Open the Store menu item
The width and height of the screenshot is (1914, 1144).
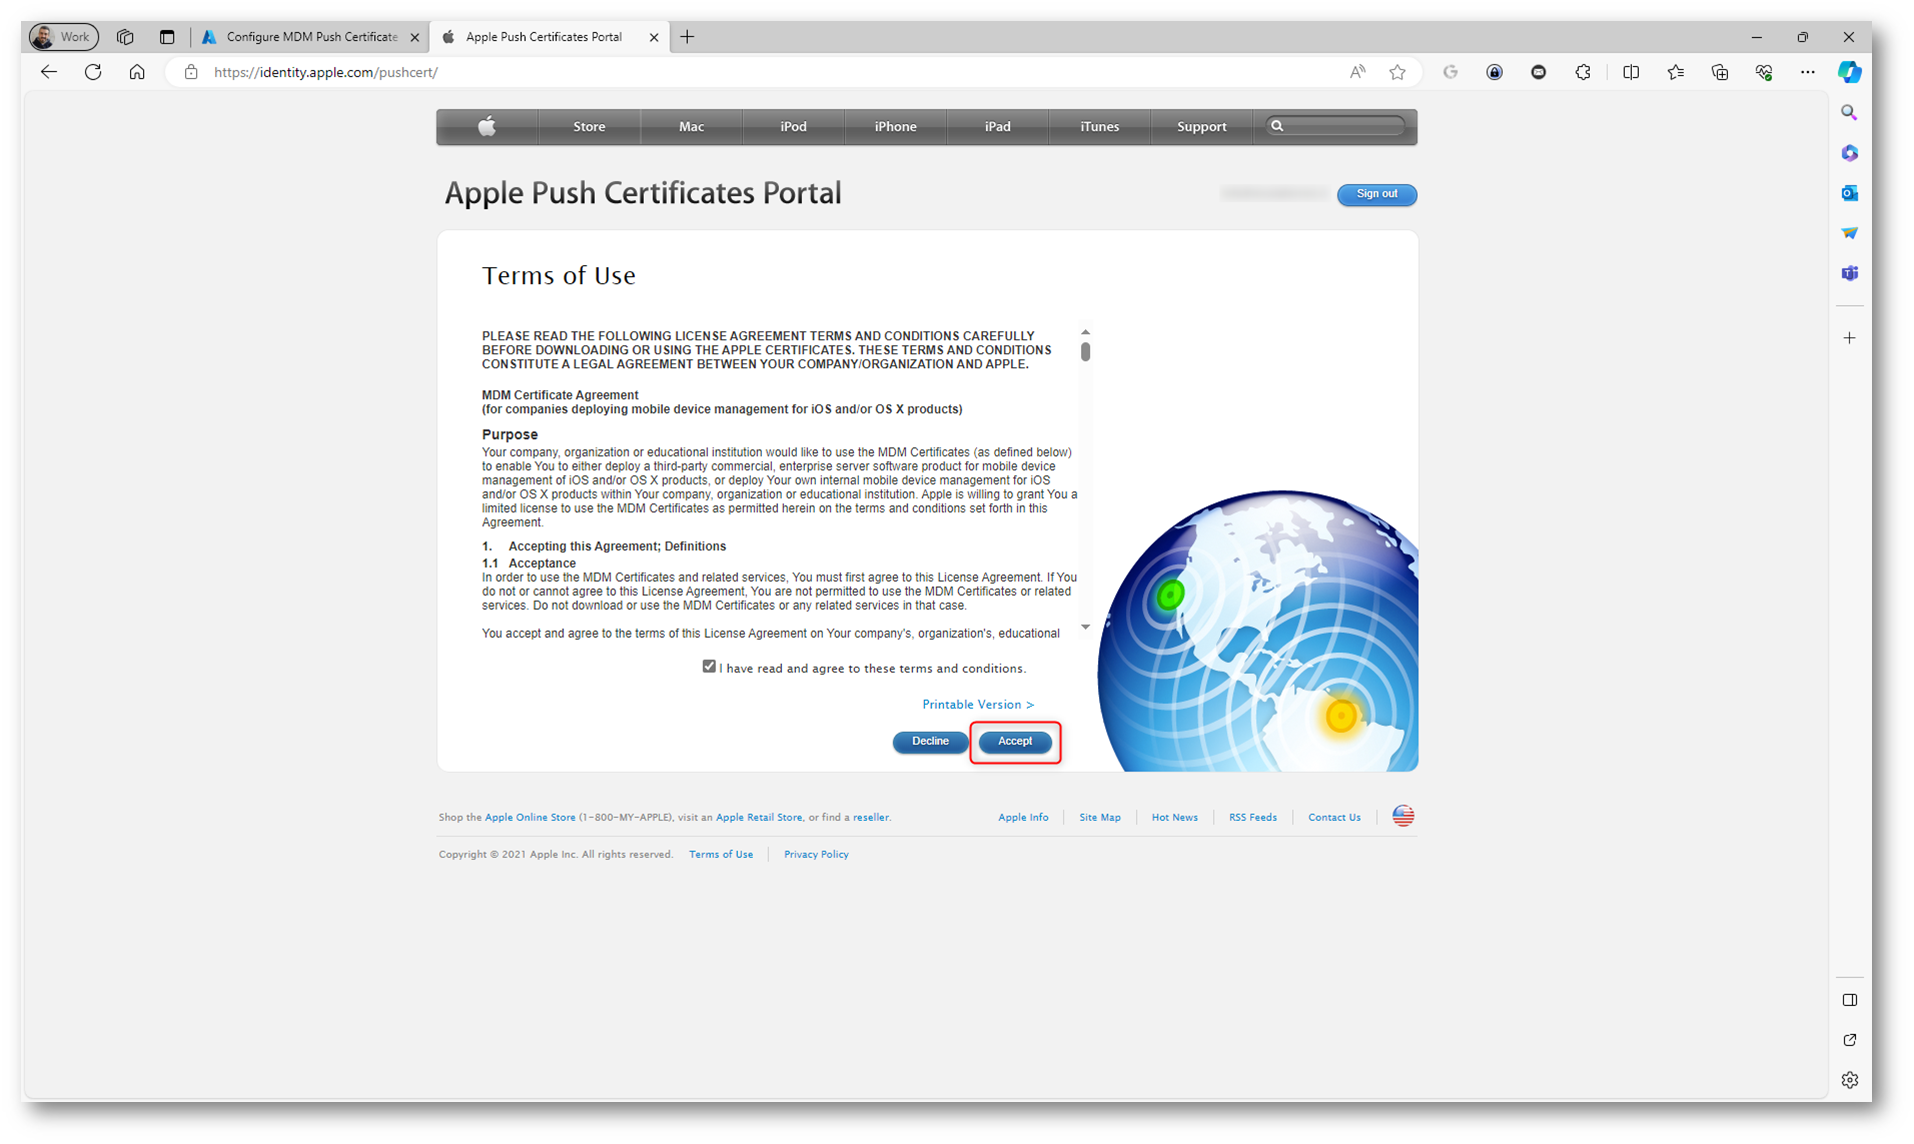589,127
